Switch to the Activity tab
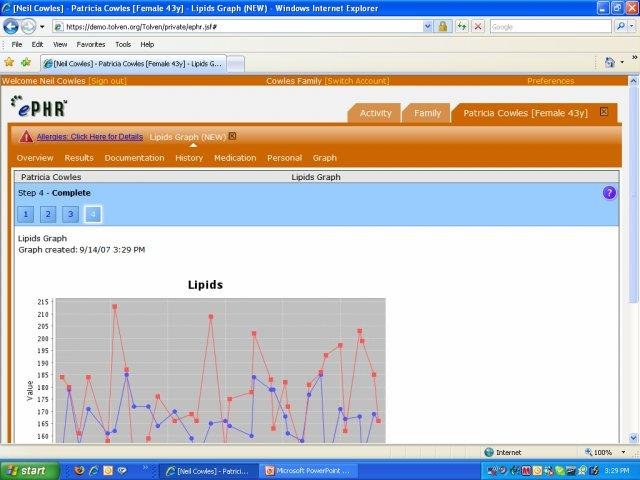The image size is (640, 480). click(x=375, y=114)
